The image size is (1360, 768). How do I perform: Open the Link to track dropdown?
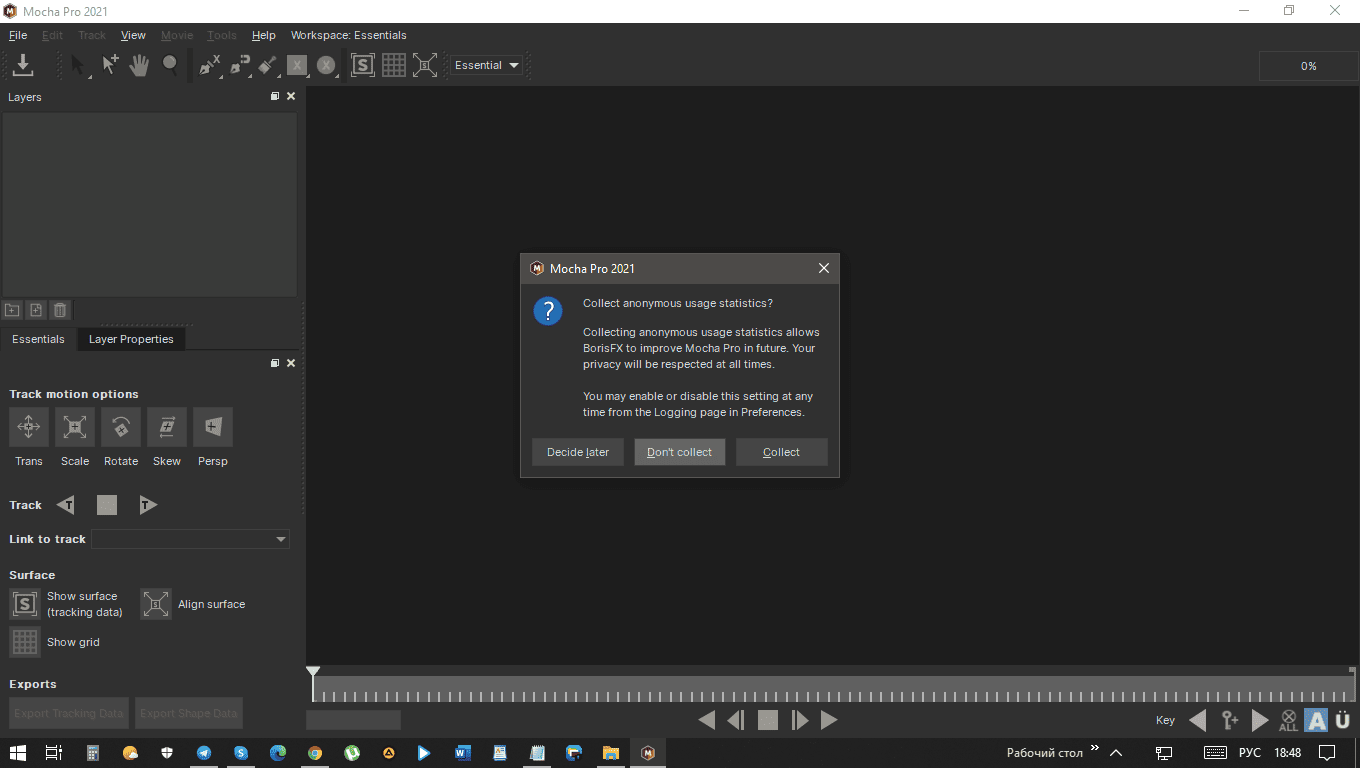click(190, 539)
